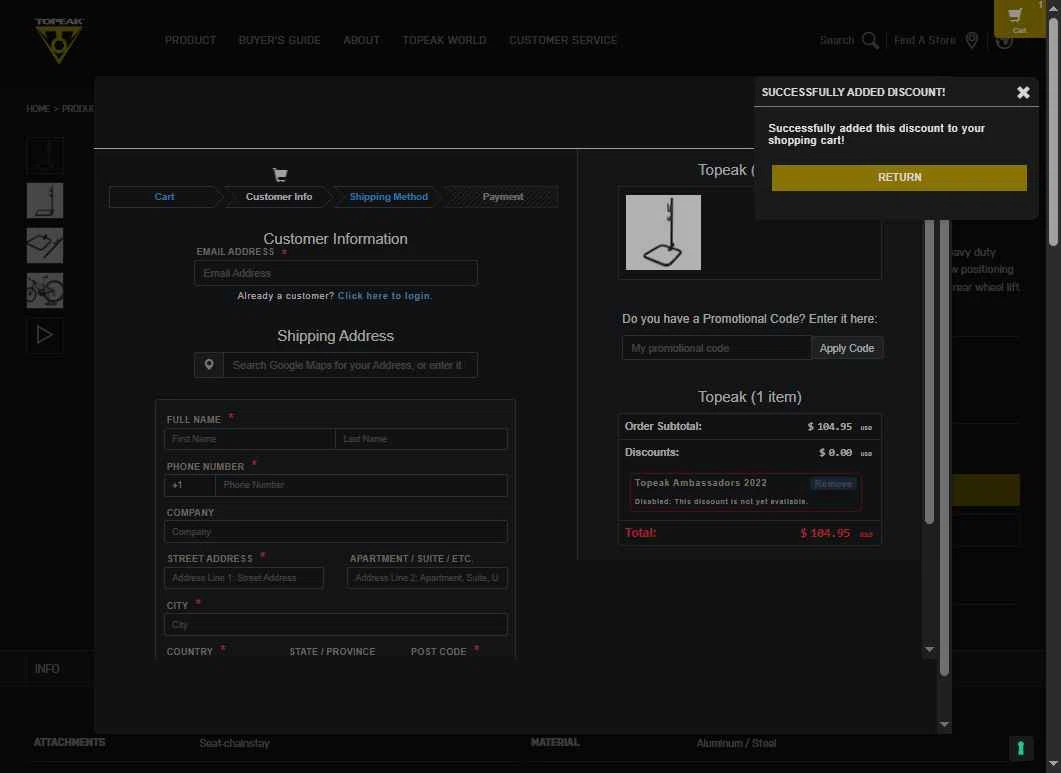Viewport: 1061px width, 773px height.
Task: Select the Shipping Method step
Action: tap(388, 197)
